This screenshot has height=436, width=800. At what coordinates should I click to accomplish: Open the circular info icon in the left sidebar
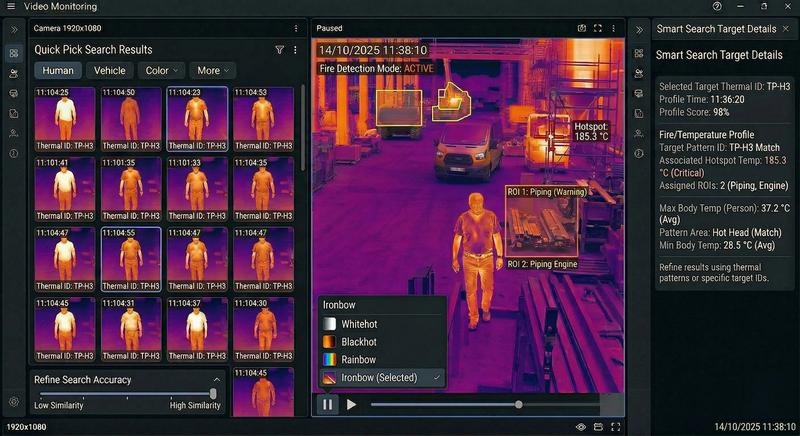point(14,153)
